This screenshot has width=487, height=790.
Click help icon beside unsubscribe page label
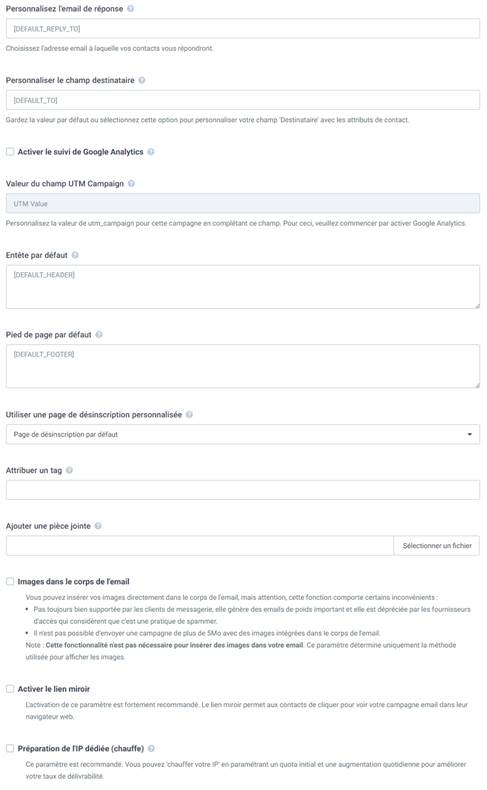[x=189, y=415]
